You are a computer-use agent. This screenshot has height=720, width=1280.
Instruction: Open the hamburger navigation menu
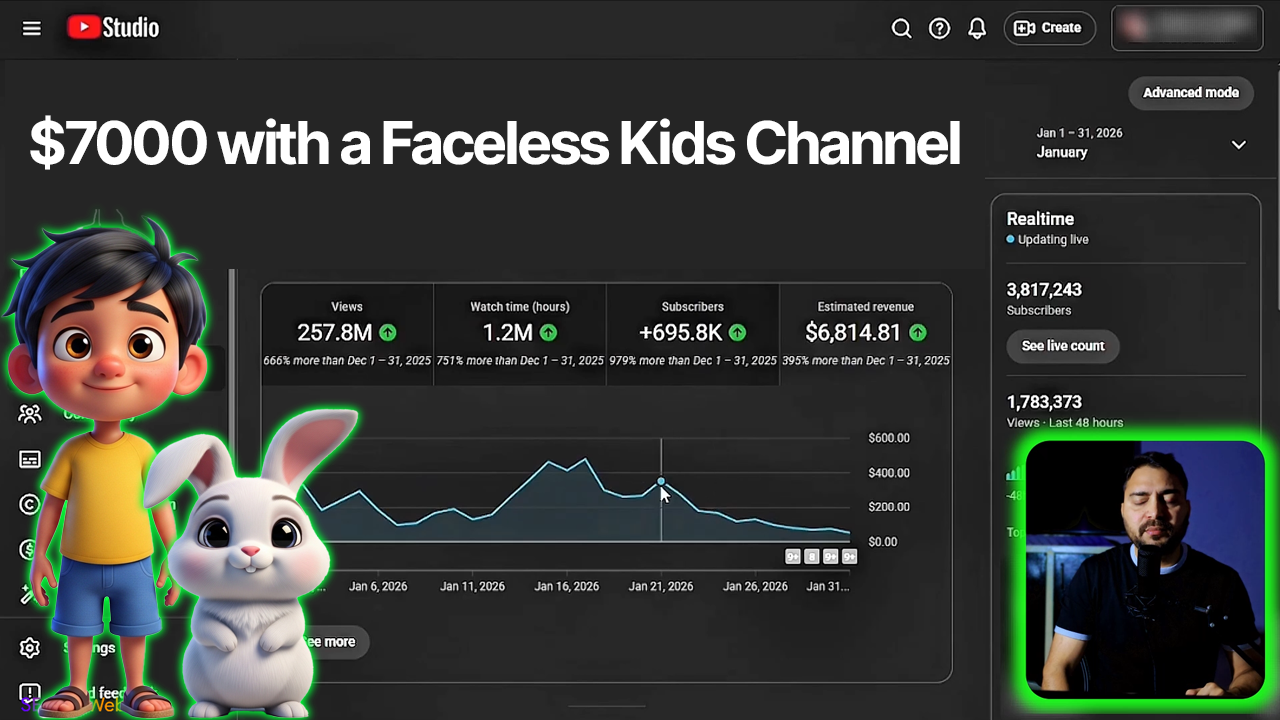point(32,28)
